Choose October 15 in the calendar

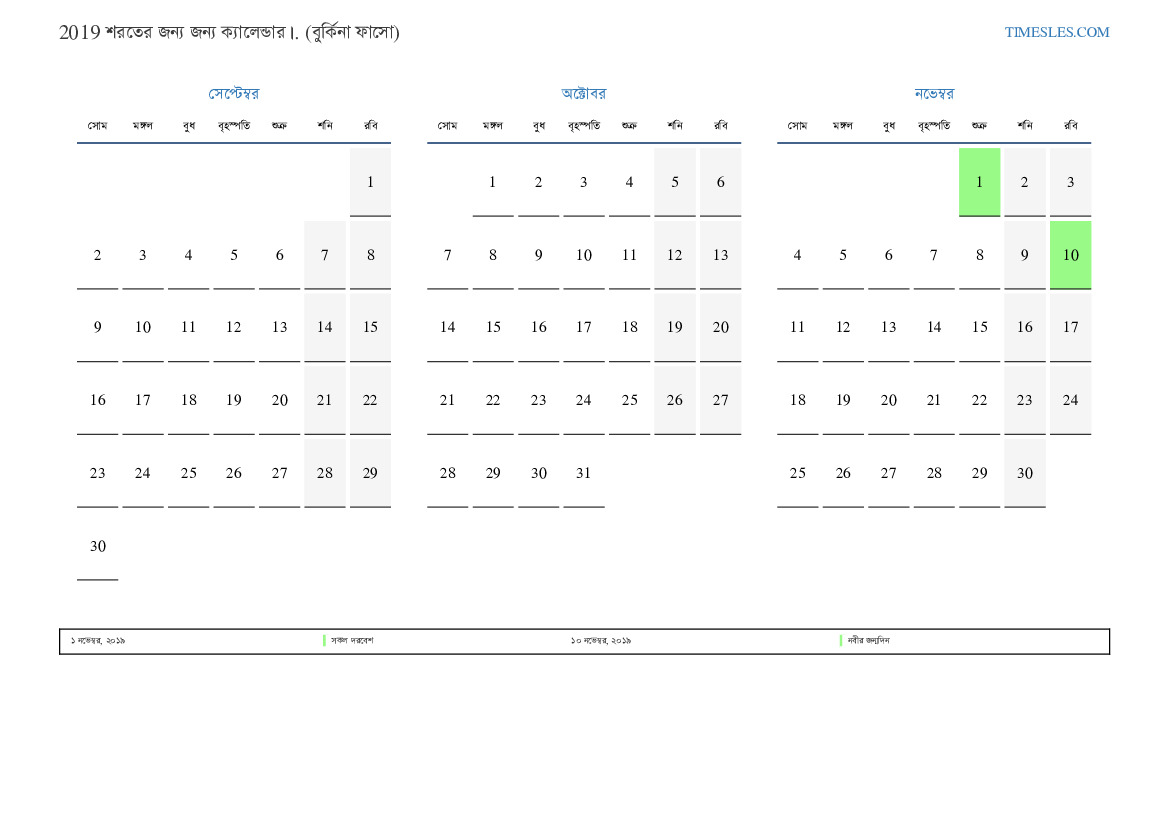tap(493, 327)
